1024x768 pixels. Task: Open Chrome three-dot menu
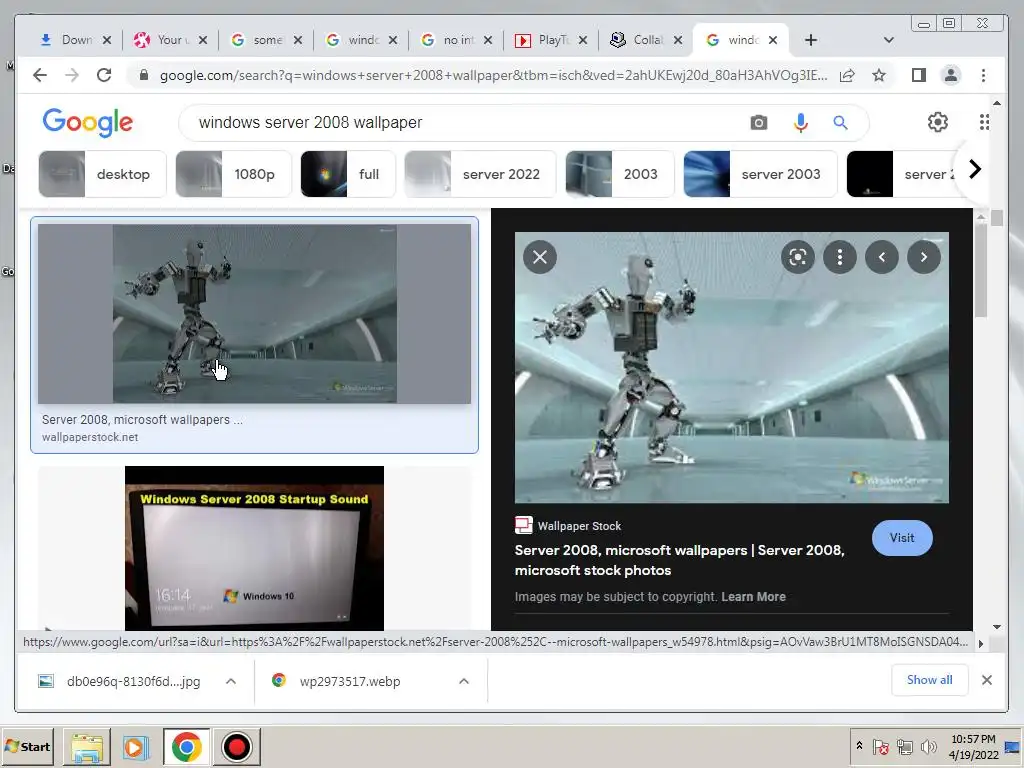[x=984, y=75]
